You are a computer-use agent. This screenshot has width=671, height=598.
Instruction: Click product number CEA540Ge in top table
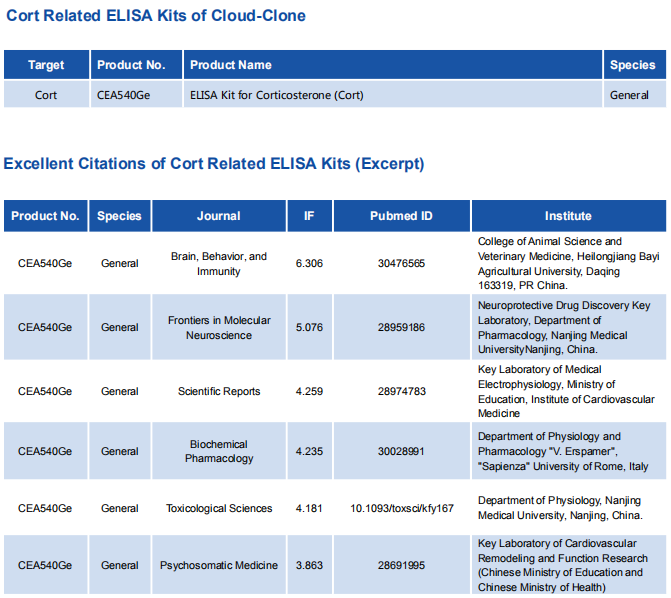pos(123,96)
